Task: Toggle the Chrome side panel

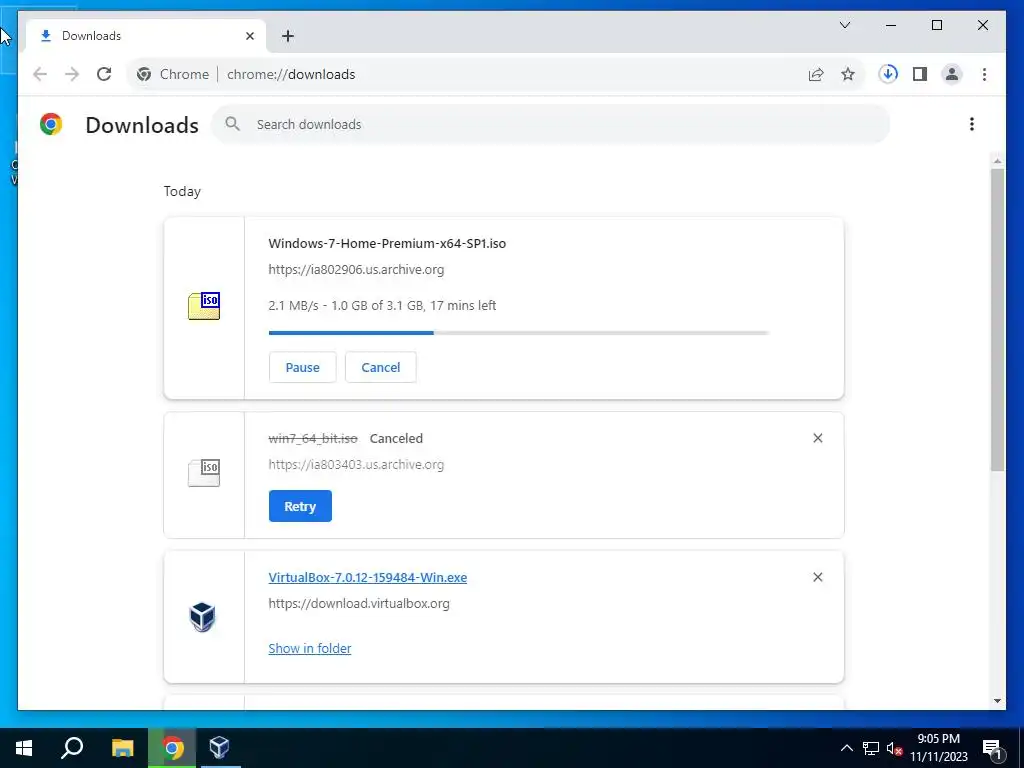Action: [x=920, y=74]
